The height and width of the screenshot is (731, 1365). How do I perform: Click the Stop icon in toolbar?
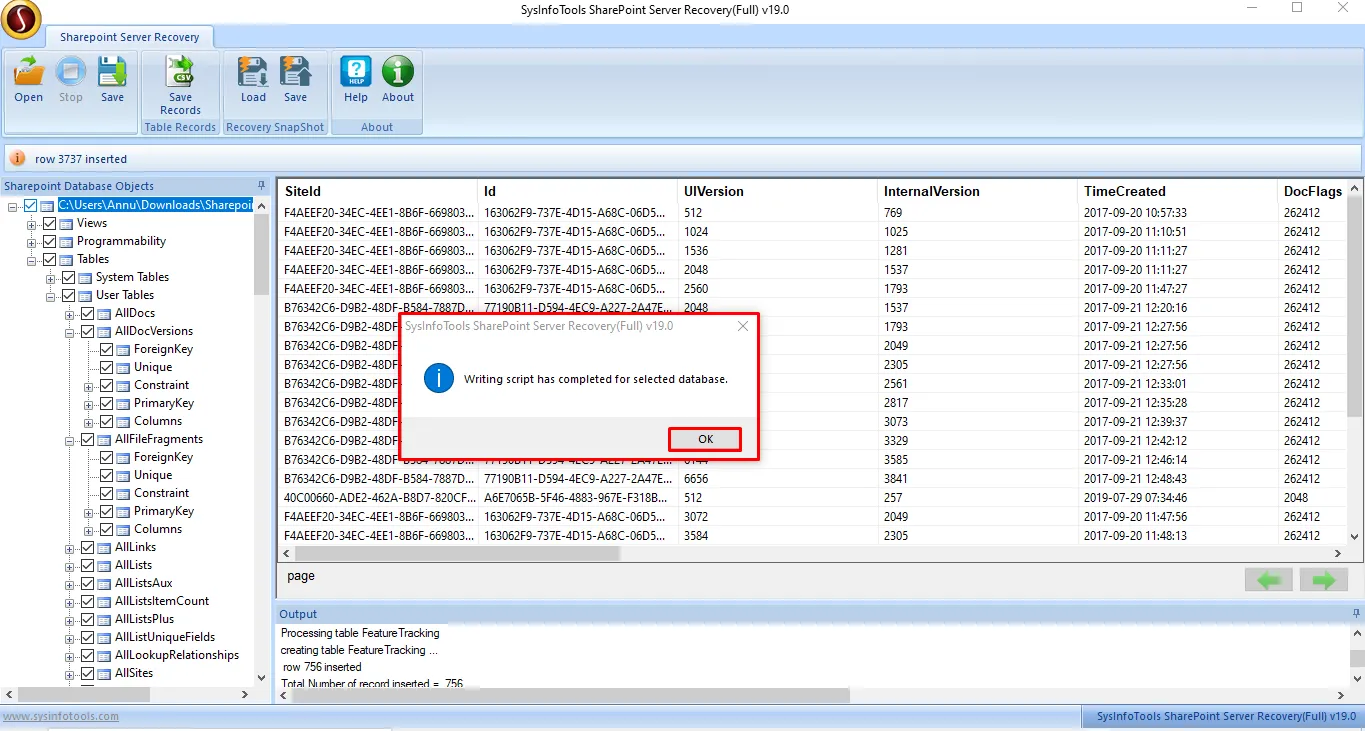pyautogui.click(x=70, y=72)
